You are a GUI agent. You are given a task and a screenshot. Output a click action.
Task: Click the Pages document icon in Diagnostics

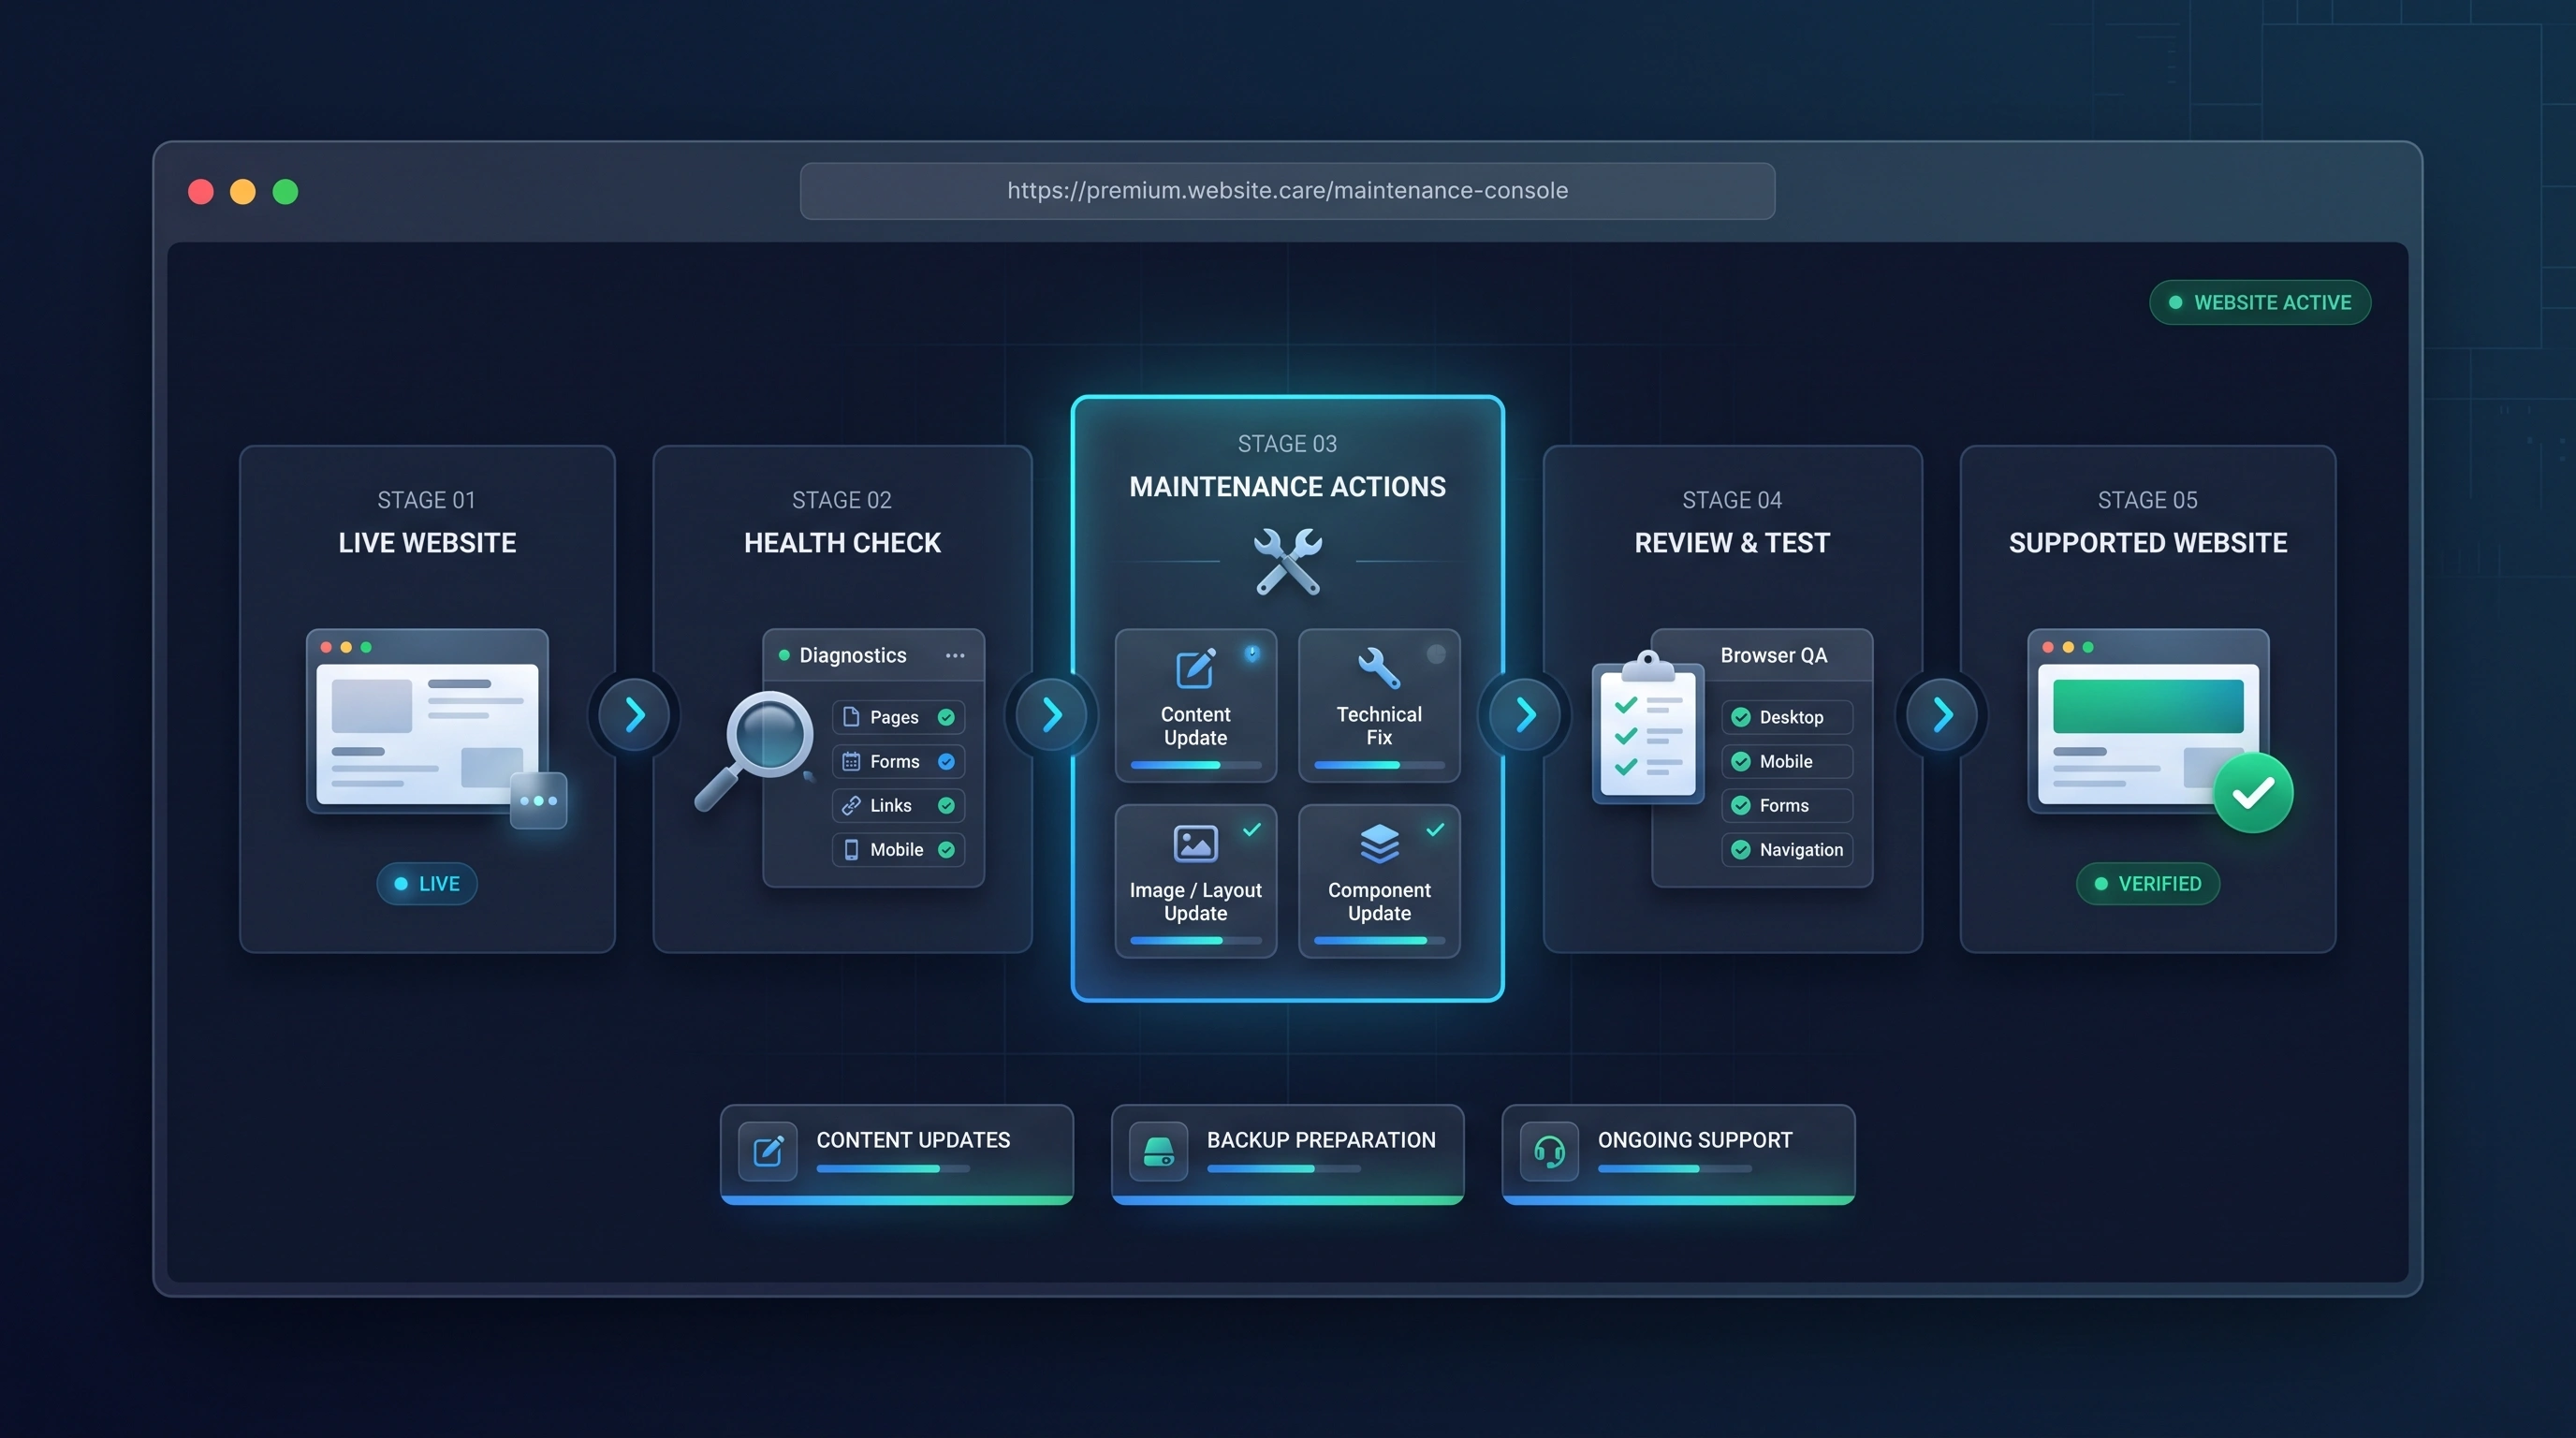[851, 717]
